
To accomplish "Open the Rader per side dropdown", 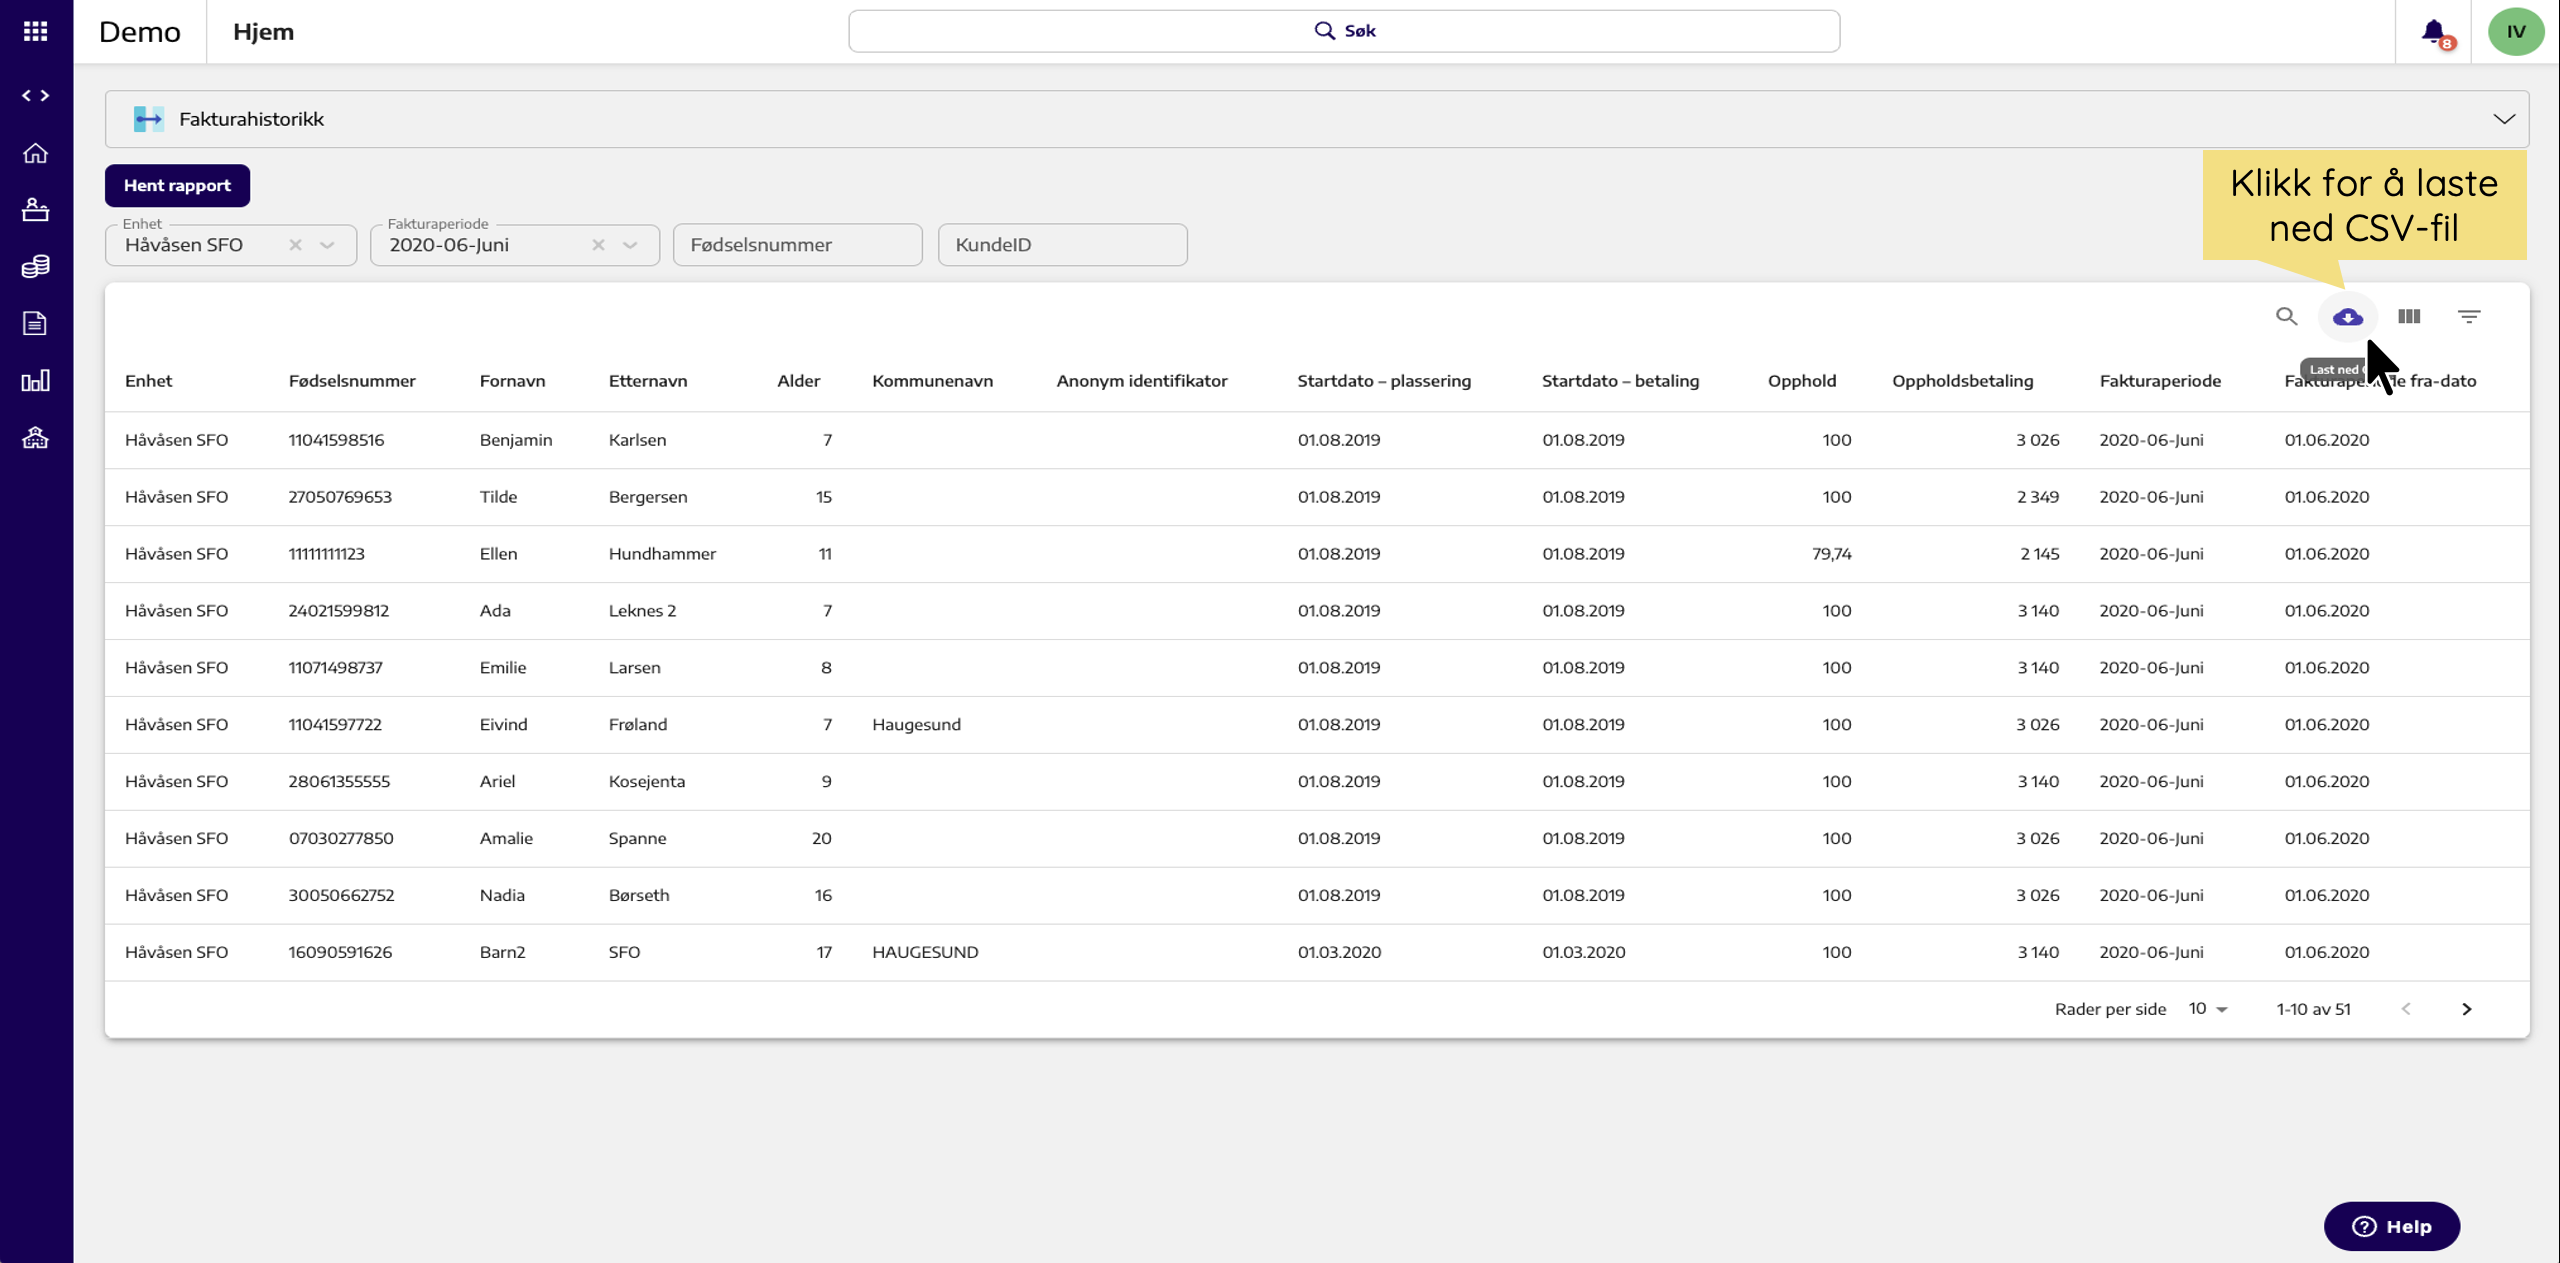I will pyautogui.click(x=2208, y=1009).
